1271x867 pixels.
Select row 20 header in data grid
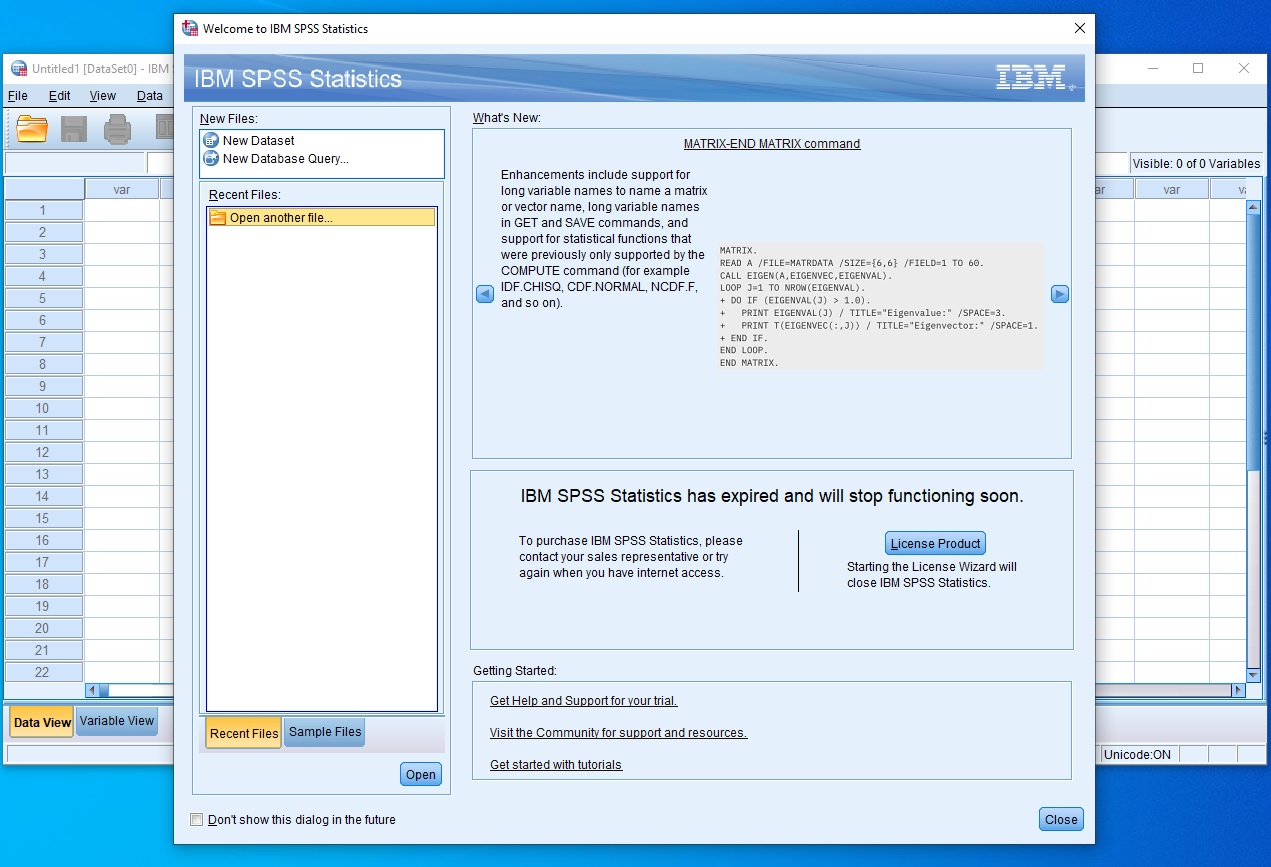pyautogui.click(x=44, y=628)
